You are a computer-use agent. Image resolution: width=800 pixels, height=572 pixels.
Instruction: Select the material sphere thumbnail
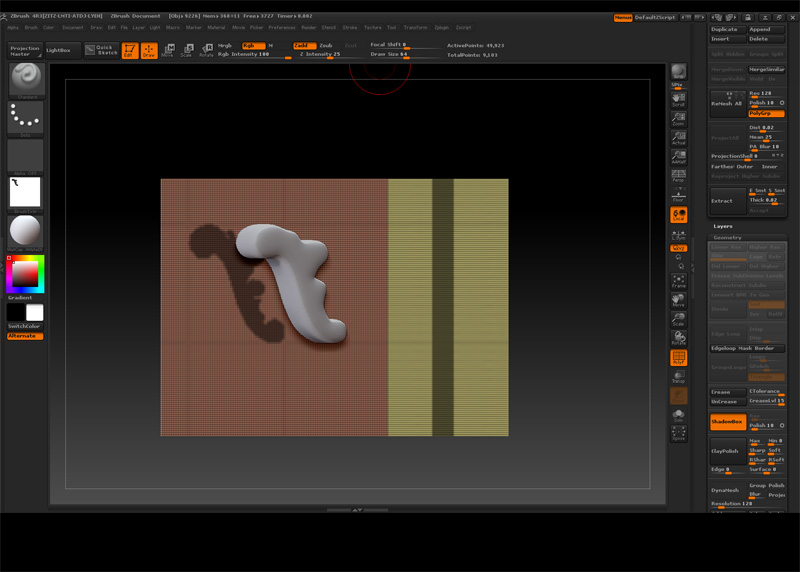(25, 232)
